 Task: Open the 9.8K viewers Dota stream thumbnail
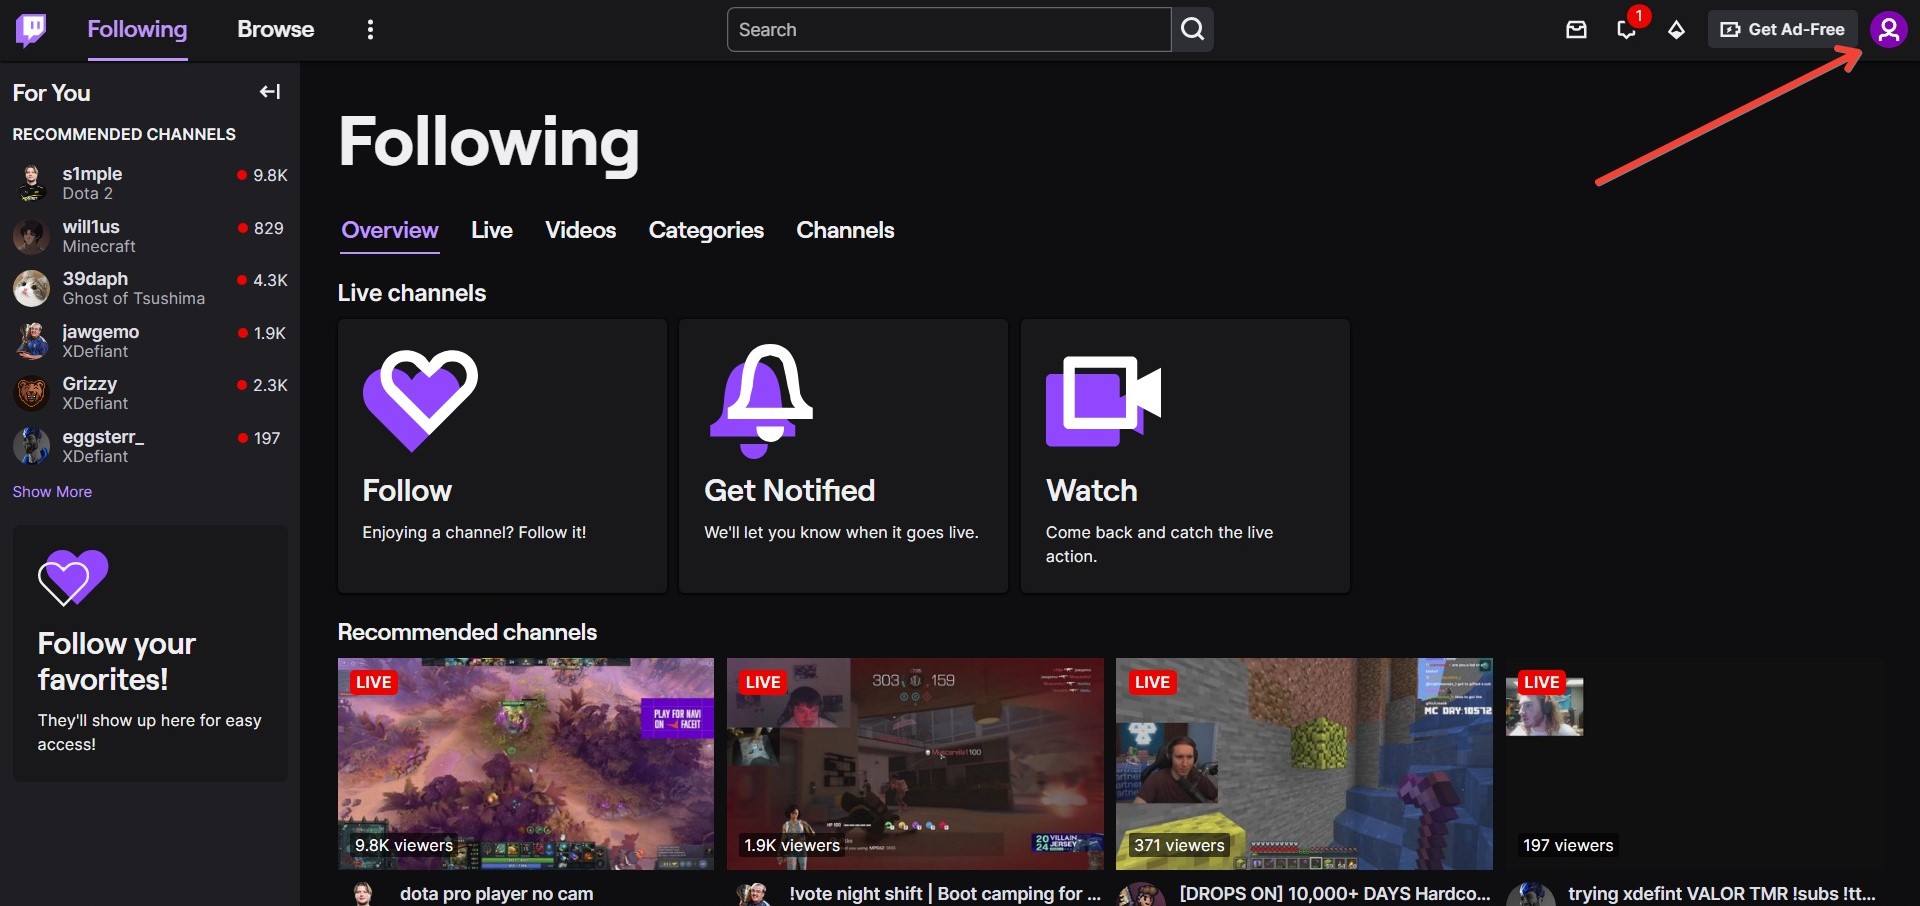point(525,763)
